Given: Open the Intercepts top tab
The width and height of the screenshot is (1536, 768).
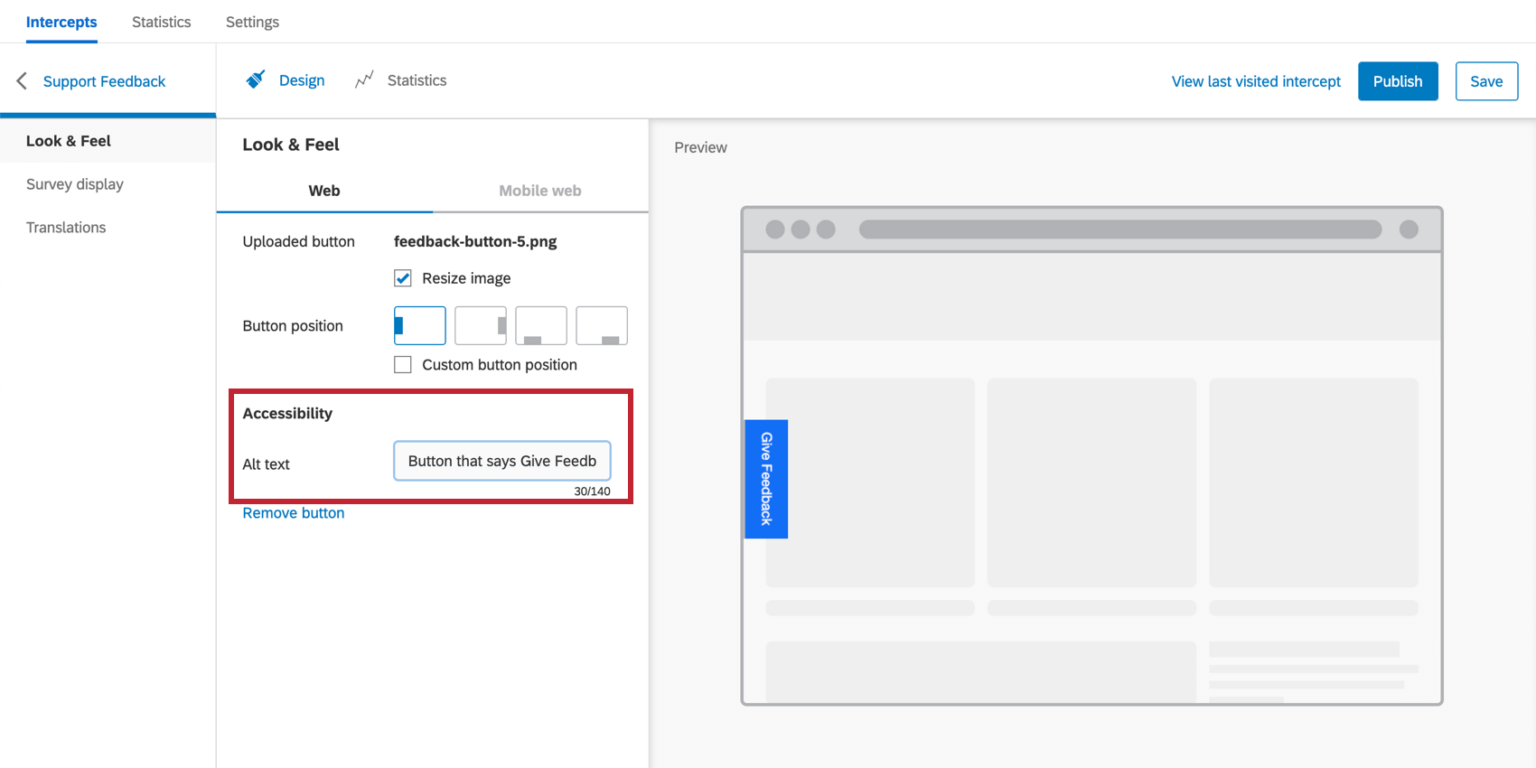Looking at the screenshot, I should [x=62, y=22].
